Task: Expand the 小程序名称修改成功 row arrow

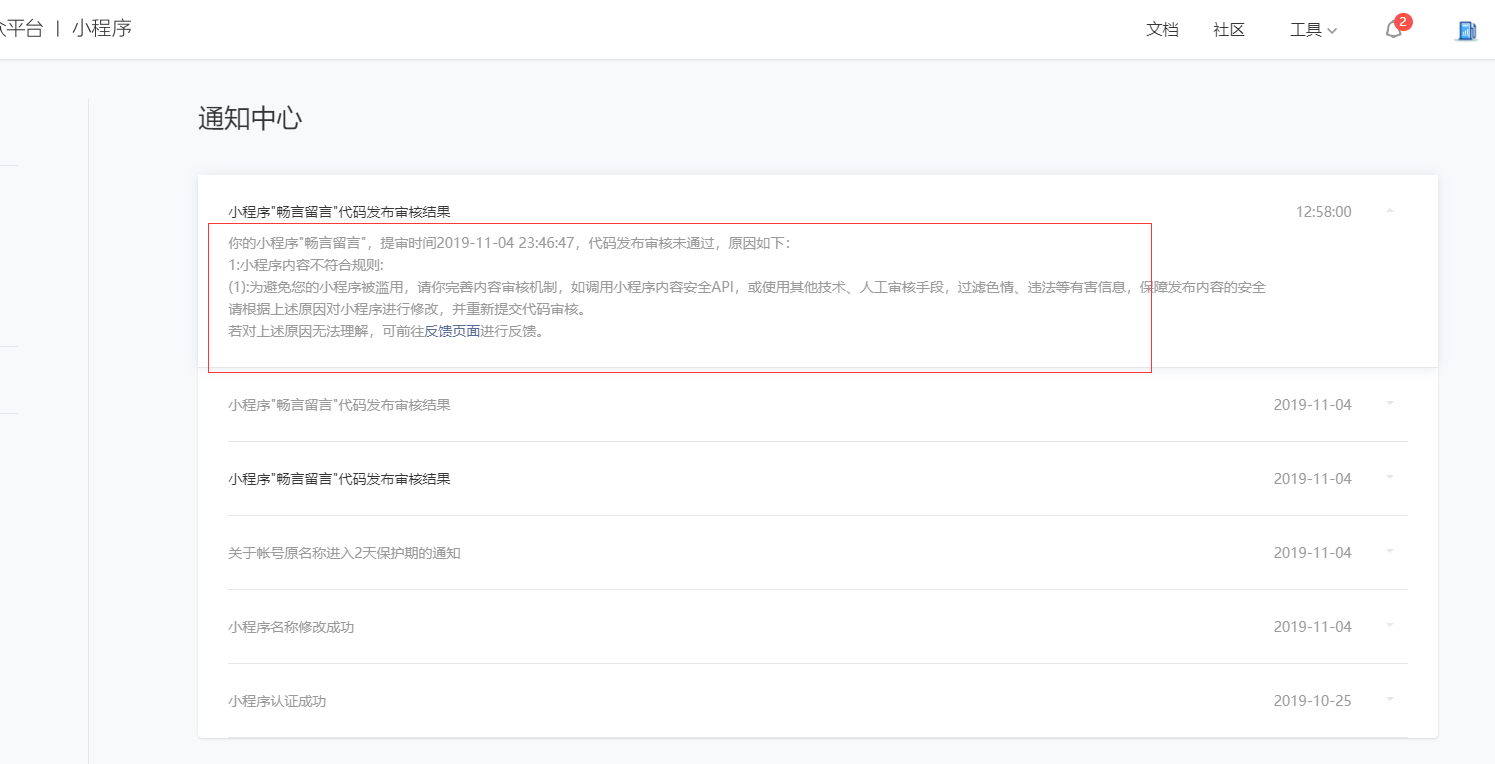Action: pos(1390,626)
